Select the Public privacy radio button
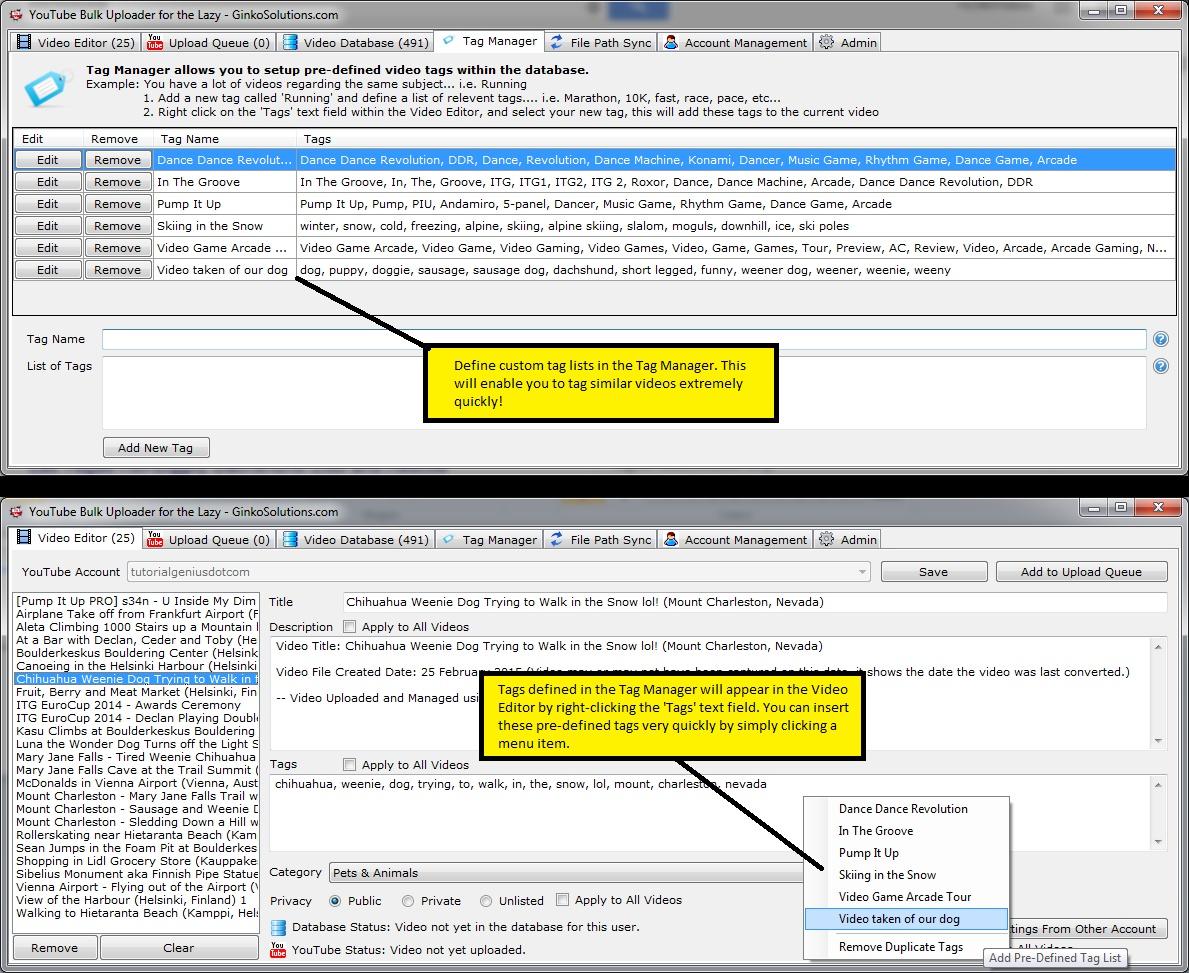The height and width of the screenshot is (973, 1189). 335,901
